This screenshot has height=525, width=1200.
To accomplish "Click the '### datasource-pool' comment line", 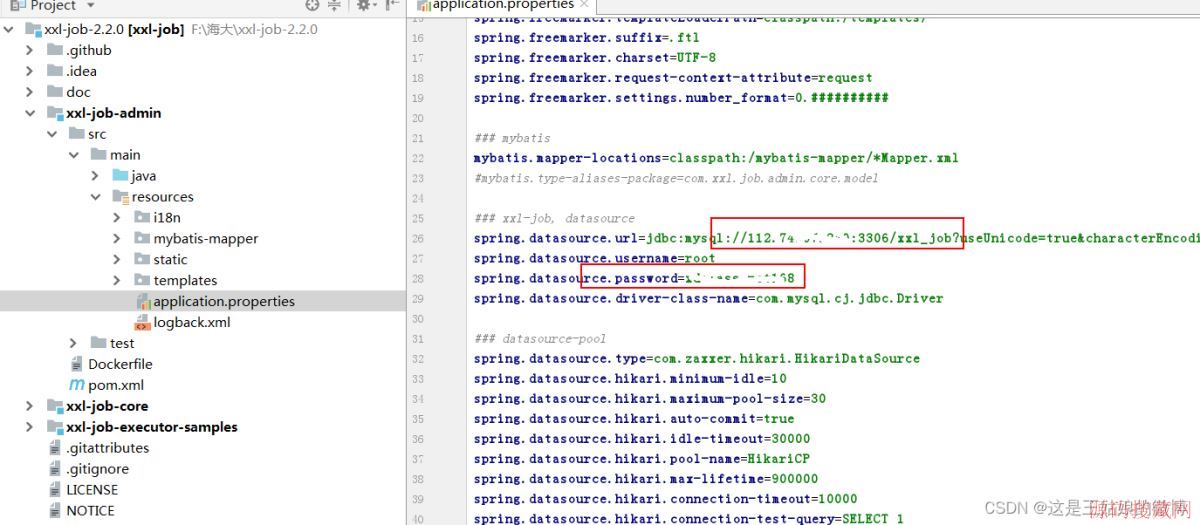I will pyautogui.click(x=540, y=338).
